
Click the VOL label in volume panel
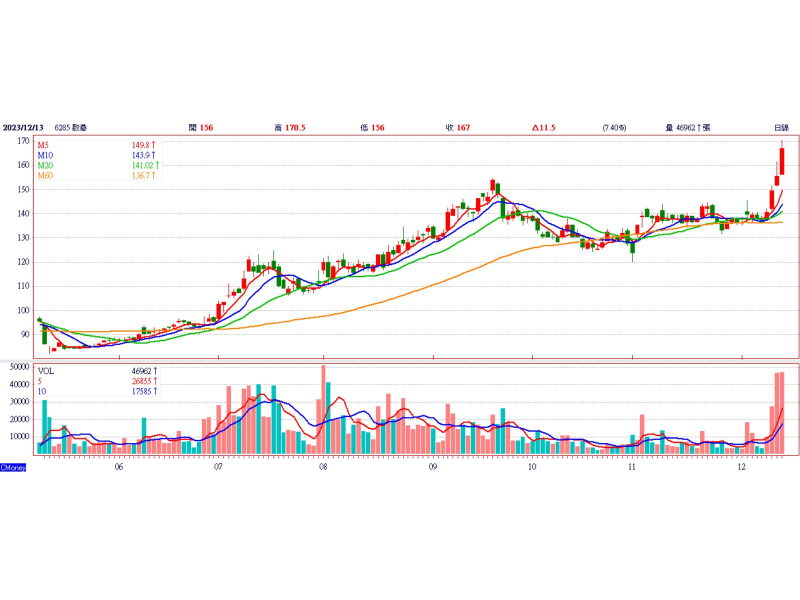(46, 370)
